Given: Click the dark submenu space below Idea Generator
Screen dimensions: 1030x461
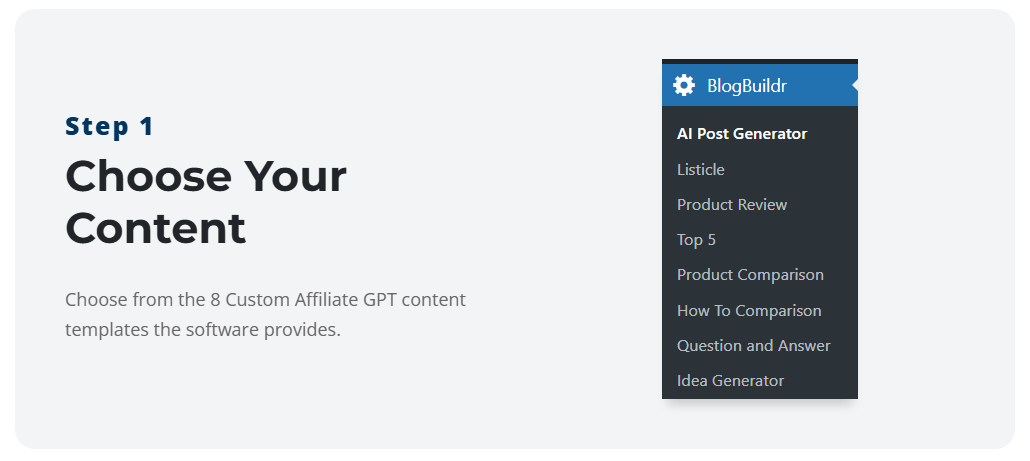Looking at the screenshot, I should pyautogui.click(x=760, y=395).
